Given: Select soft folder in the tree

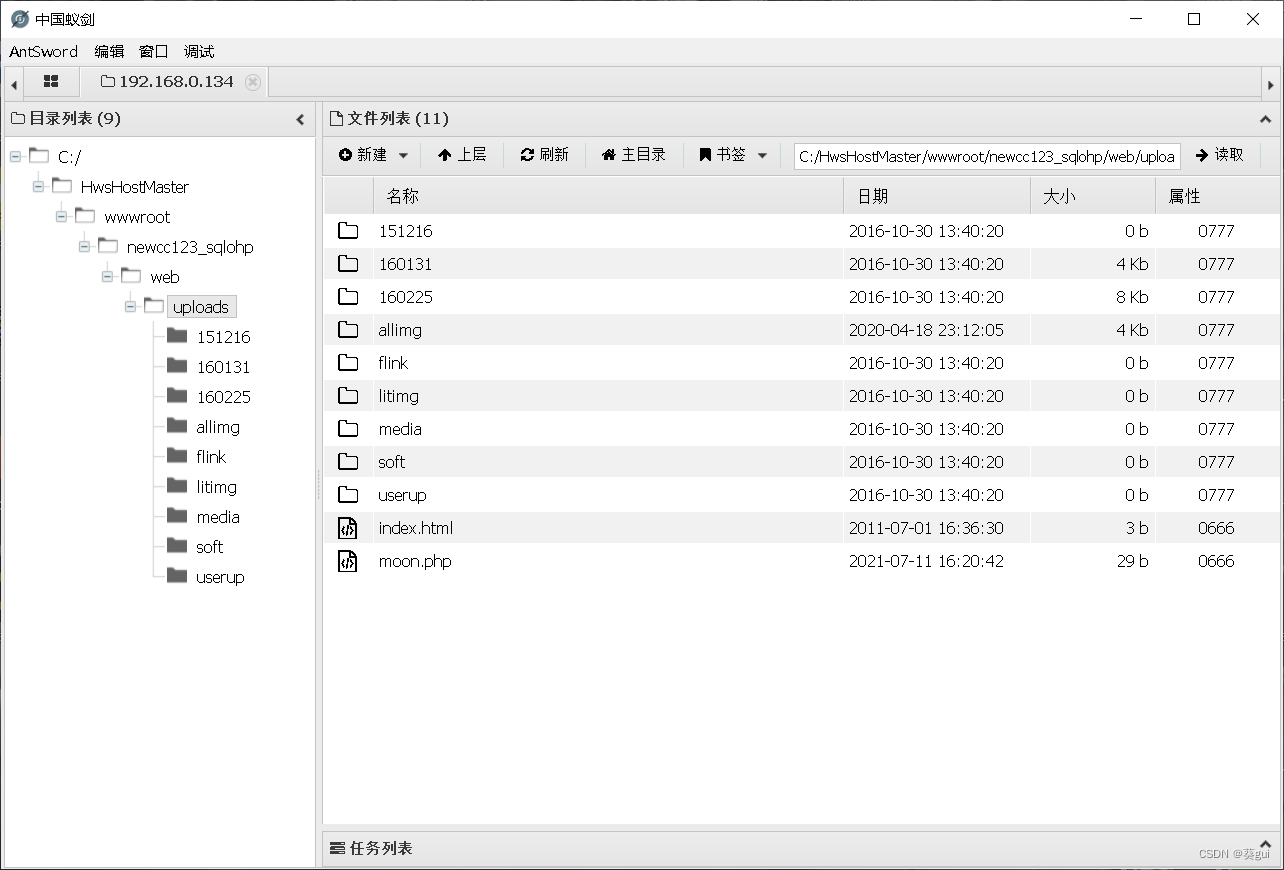Looking at the screenshot, I should (x=210, y=547).
